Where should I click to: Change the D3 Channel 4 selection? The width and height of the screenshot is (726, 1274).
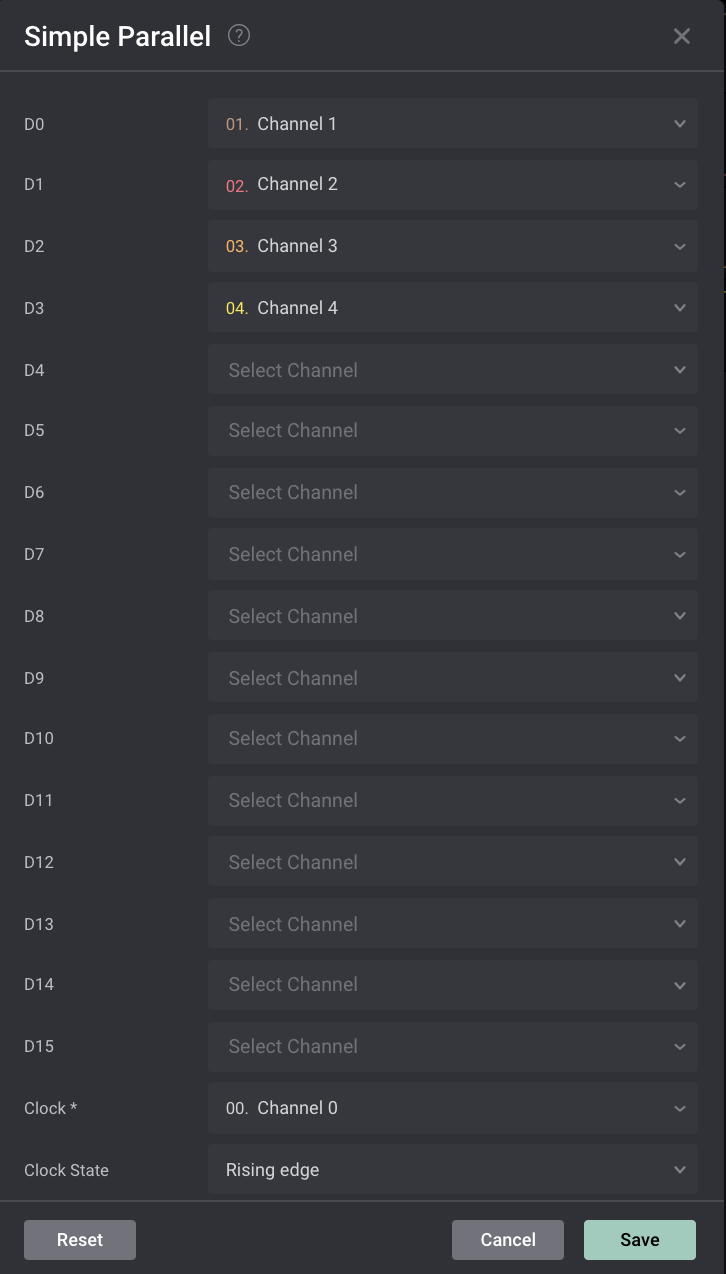pyautogui.click(x=452, y=308)
